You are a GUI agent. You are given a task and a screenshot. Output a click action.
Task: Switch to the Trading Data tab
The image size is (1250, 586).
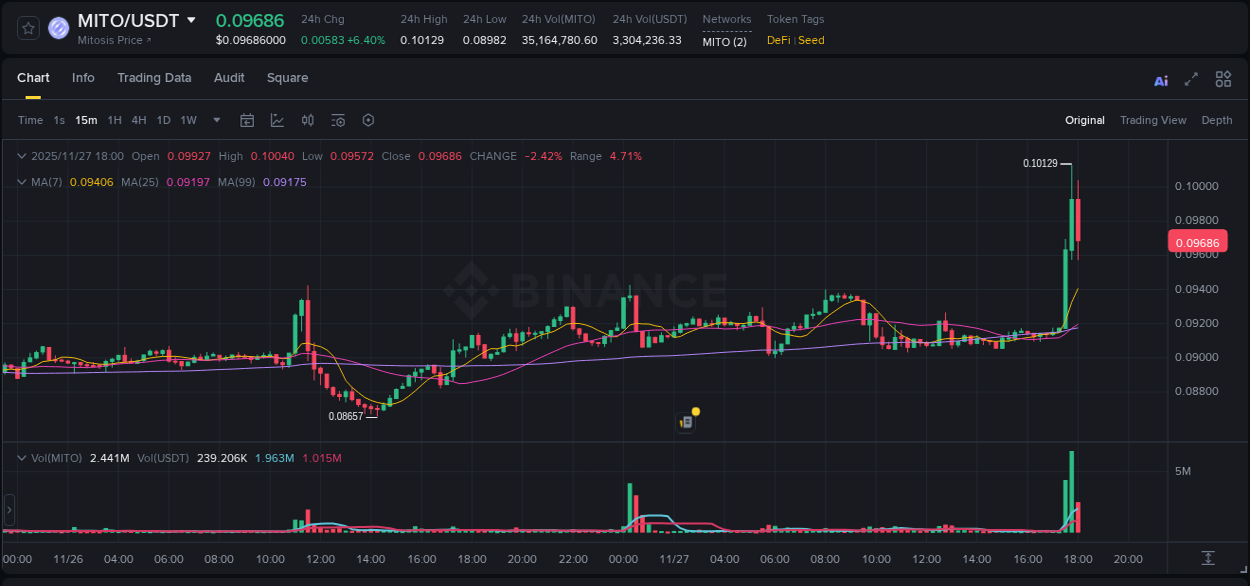[154, 78]
